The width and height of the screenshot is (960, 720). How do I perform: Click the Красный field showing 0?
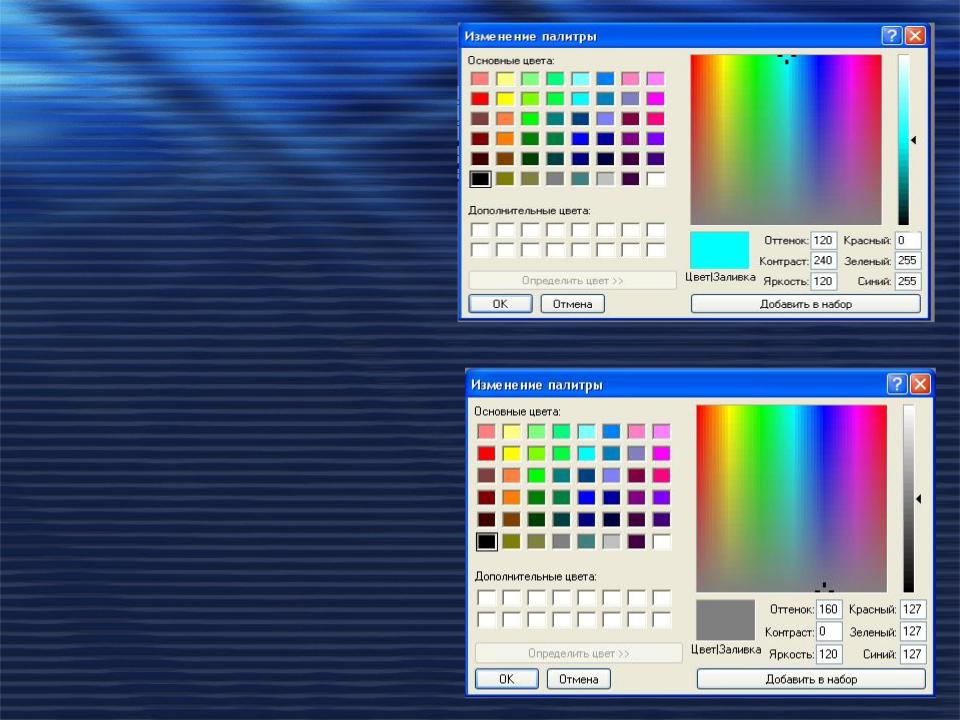pyautogui.click(x=907, y=241)
